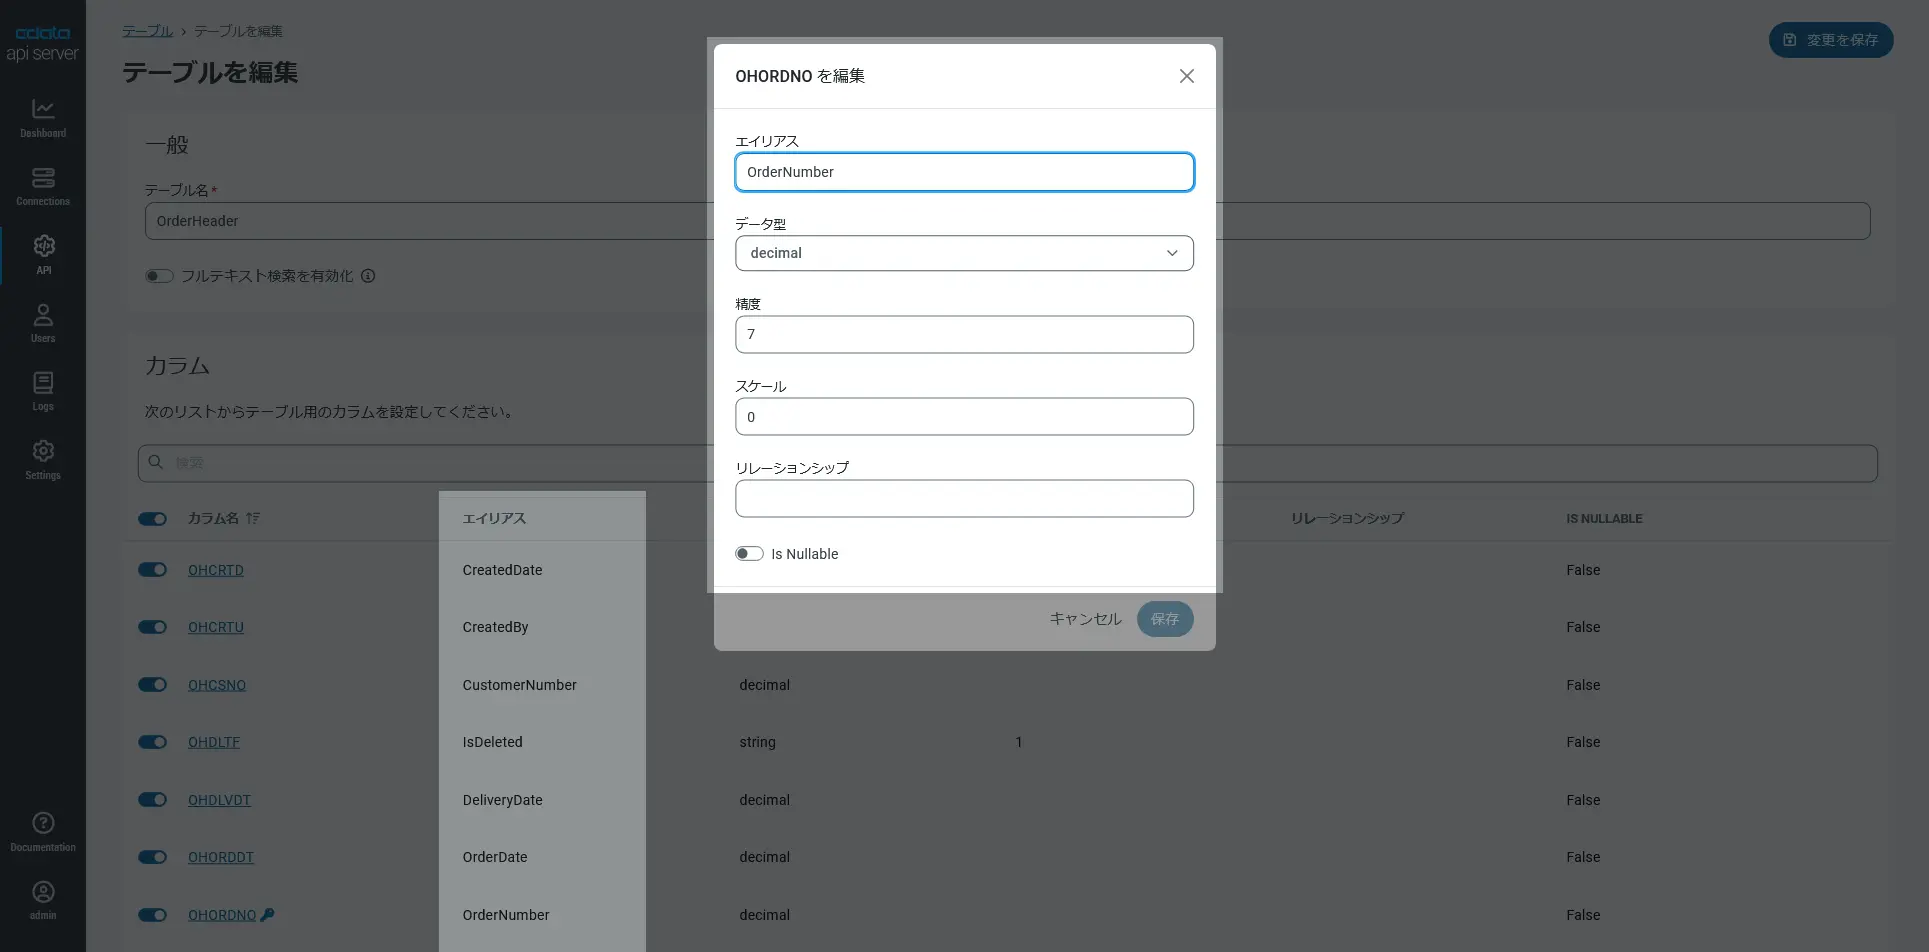Screen dimensions: 1929x952
Task: Open the Dashboard page icon
Action: [x=43, y=109]
